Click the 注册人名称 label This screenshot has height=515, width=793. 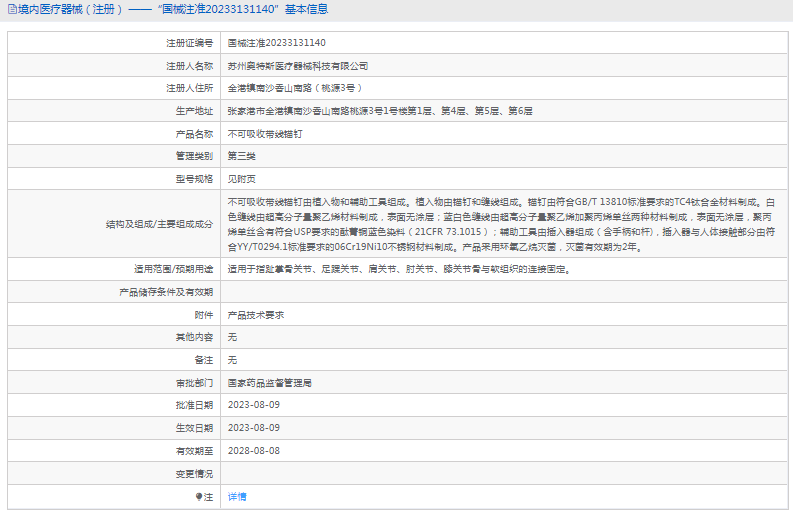click(190, 66)
